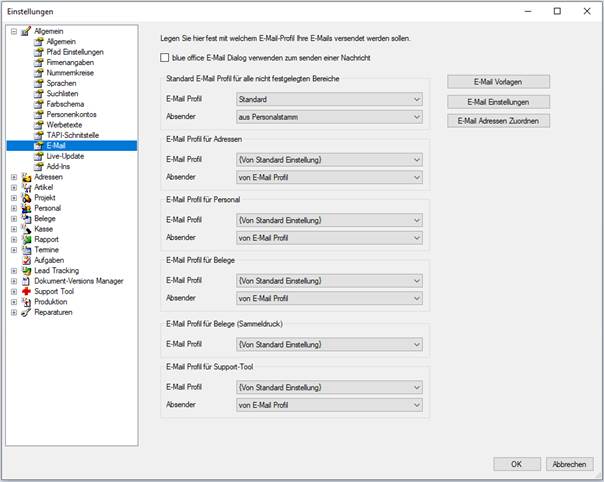Confirm settings with the OK button
The width and height of the screenshot is (604, 482).
tap(517, 464)
